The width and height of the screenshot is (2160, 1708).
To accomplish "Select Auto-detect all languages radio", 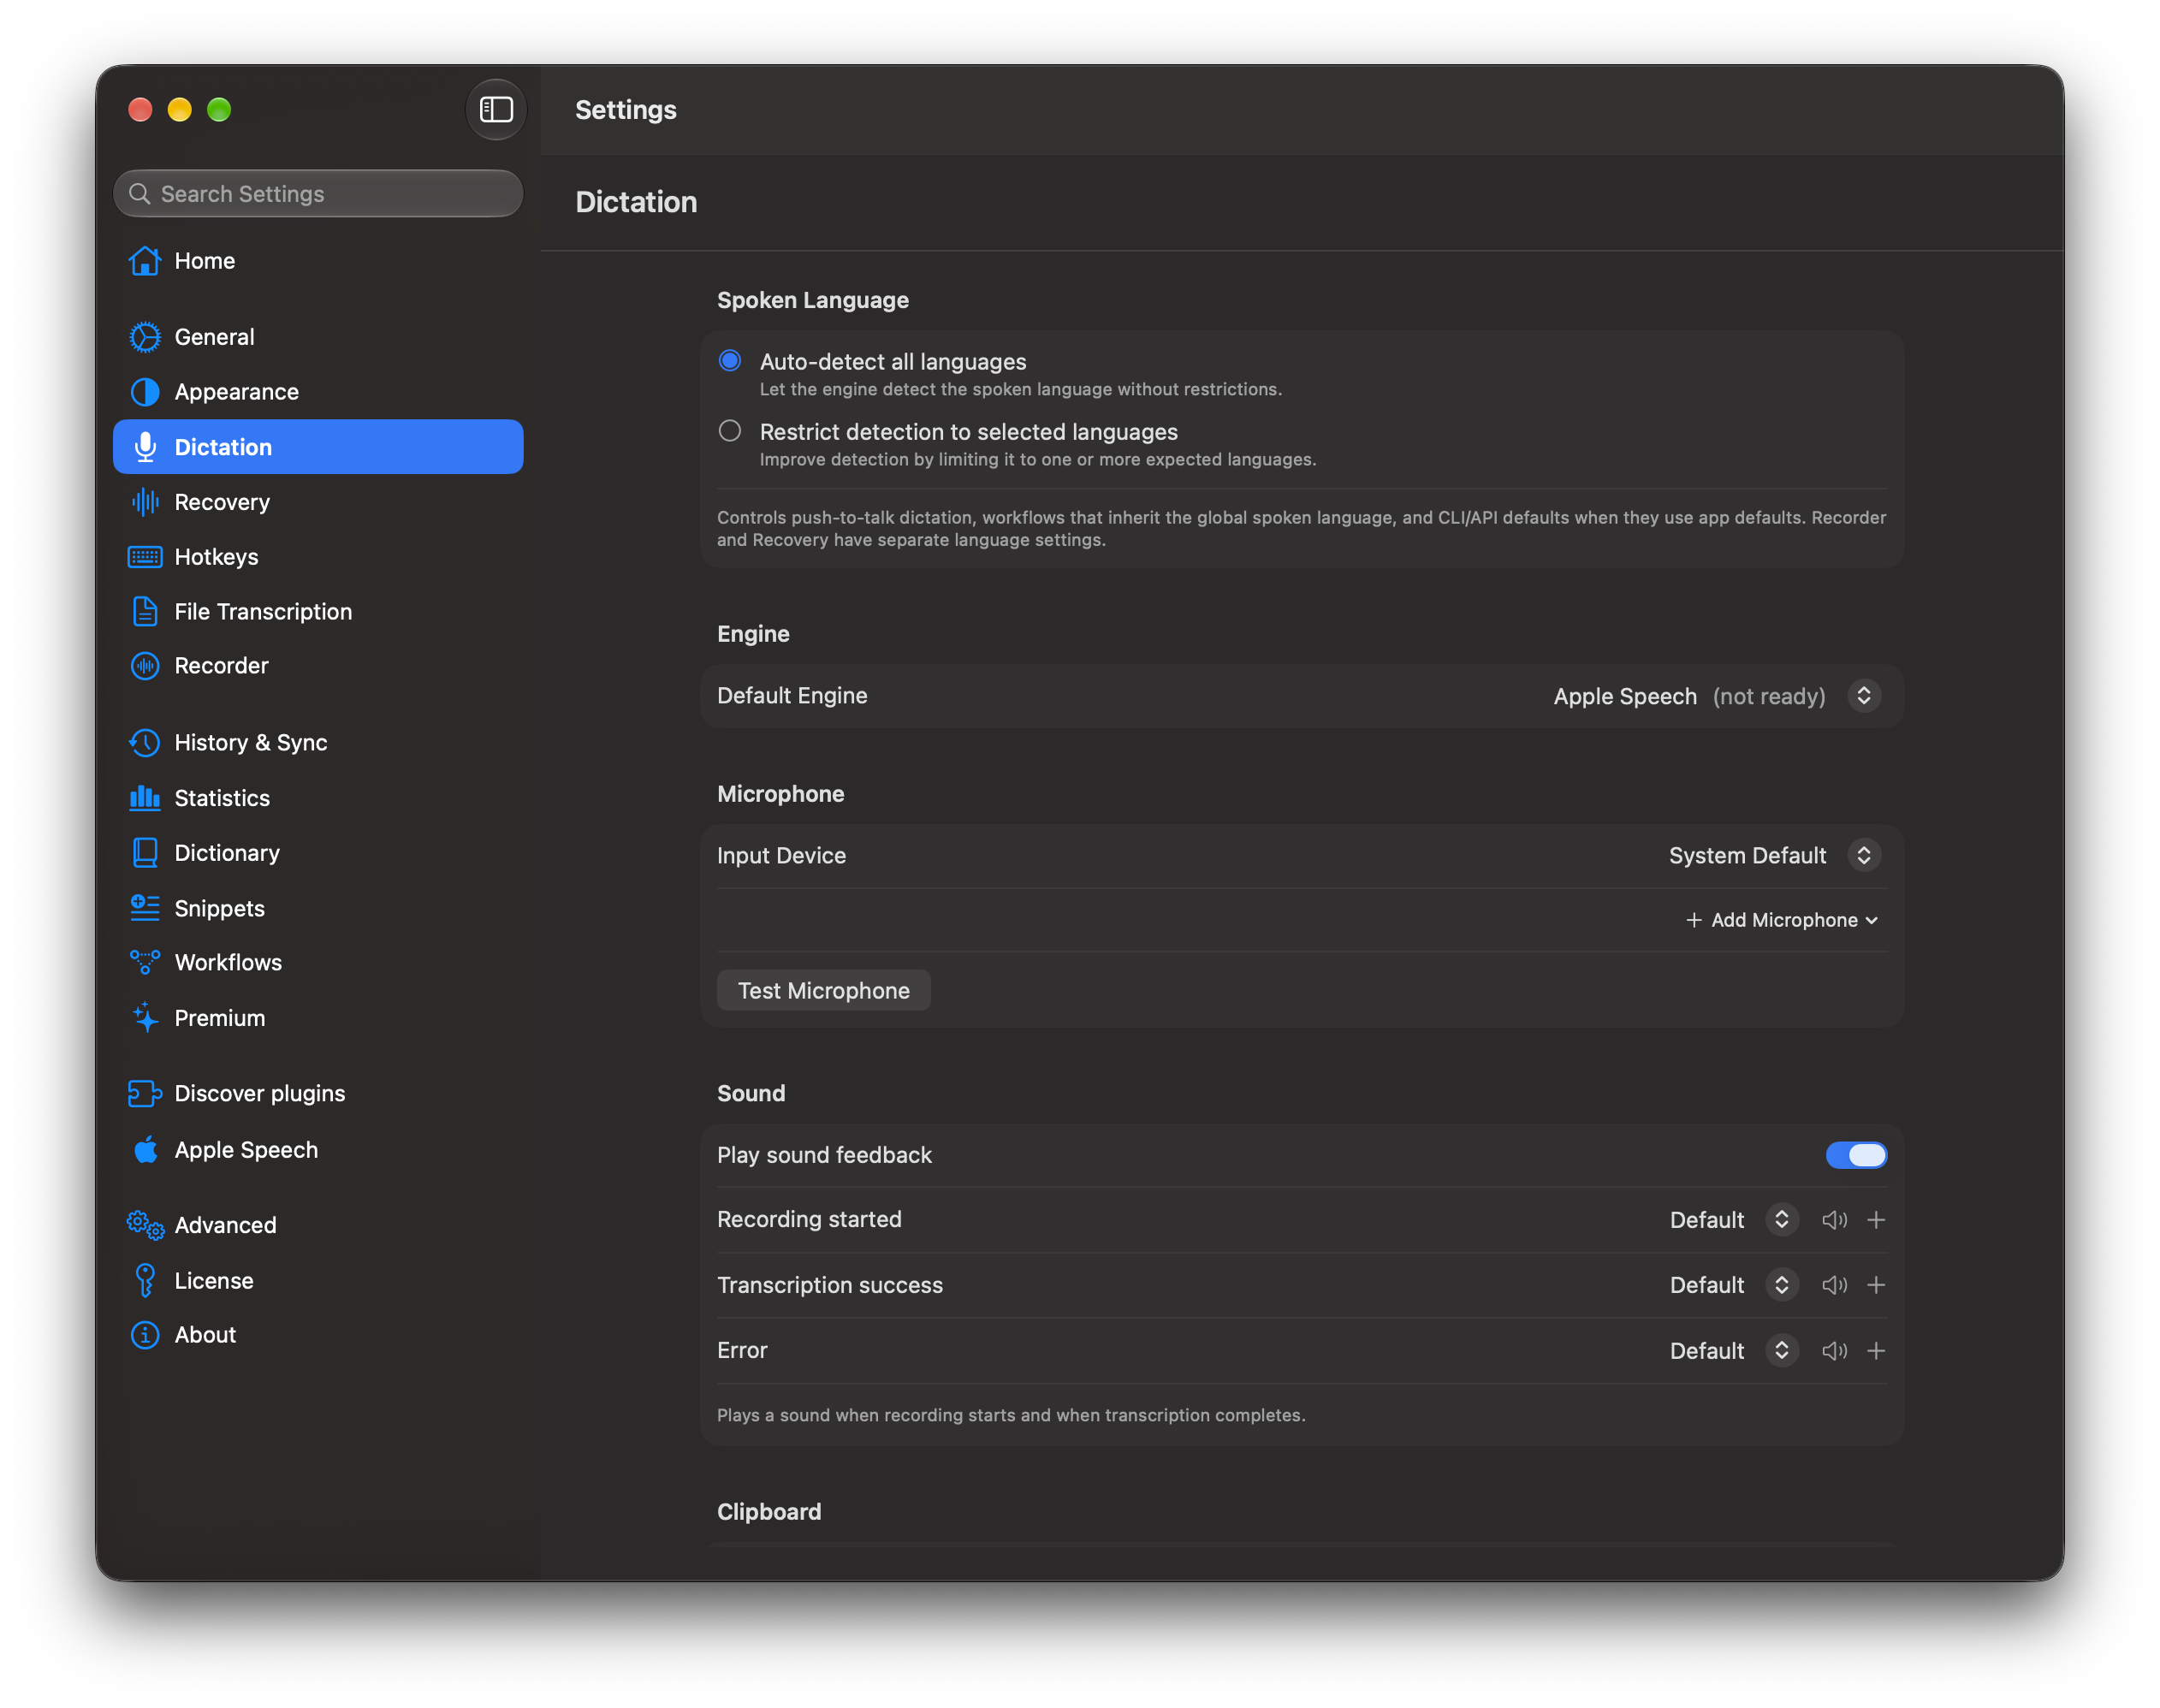I will tap(730, 361).
